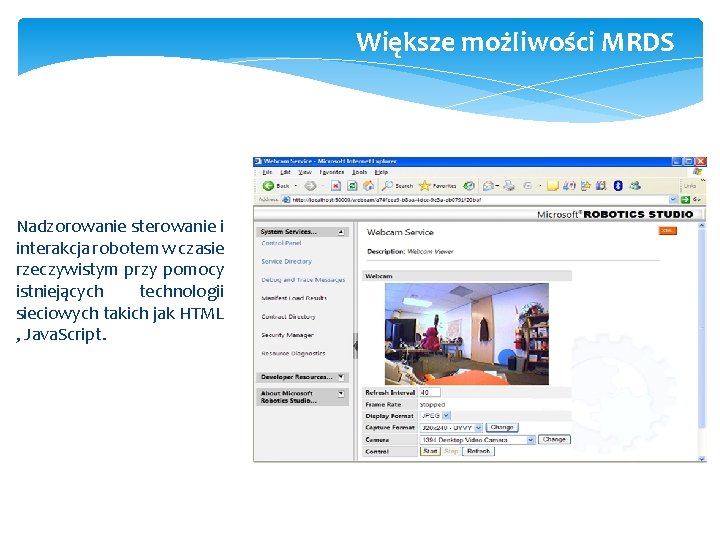Click the blue Bluetooth icon
The width and height of the screenshot is (720, 540).
618,186
